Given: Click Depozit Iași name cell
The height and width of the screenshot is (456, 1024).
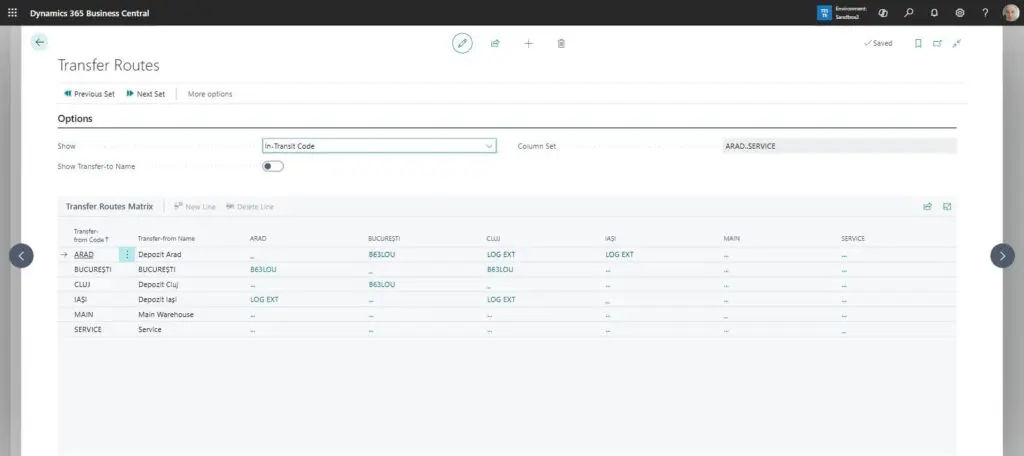Looking at the screenshot, I should tap(157, 299).
